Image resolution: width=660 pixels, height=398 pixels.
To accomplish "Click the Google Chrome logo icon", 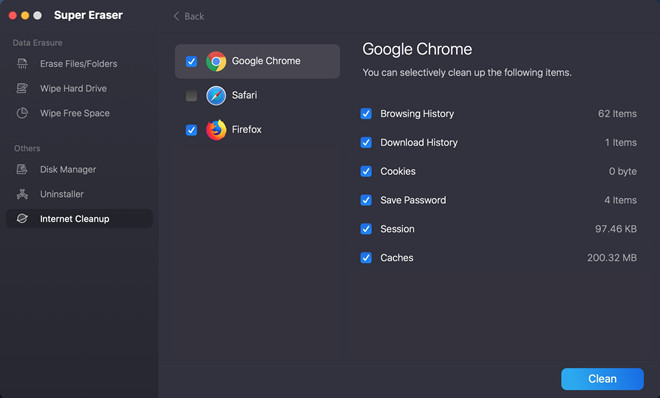I will tap(216, 61).
